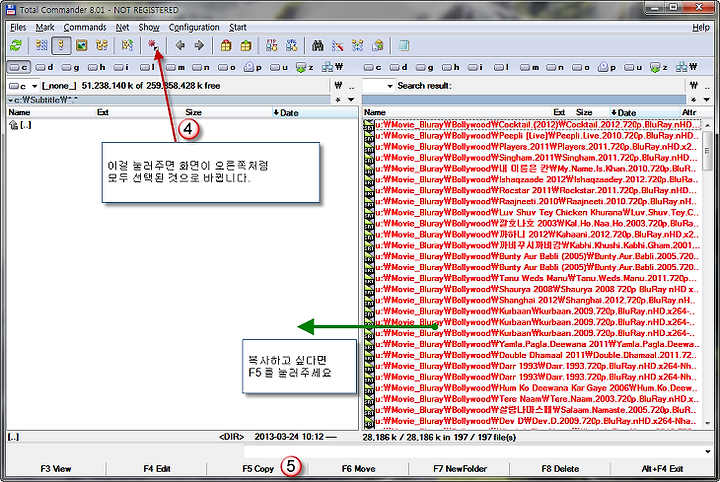Image resolution: width=720 pixels, height=482 pixels.
Task: Open left panel favorites asterisk button
Action: [x=338, y=100]
